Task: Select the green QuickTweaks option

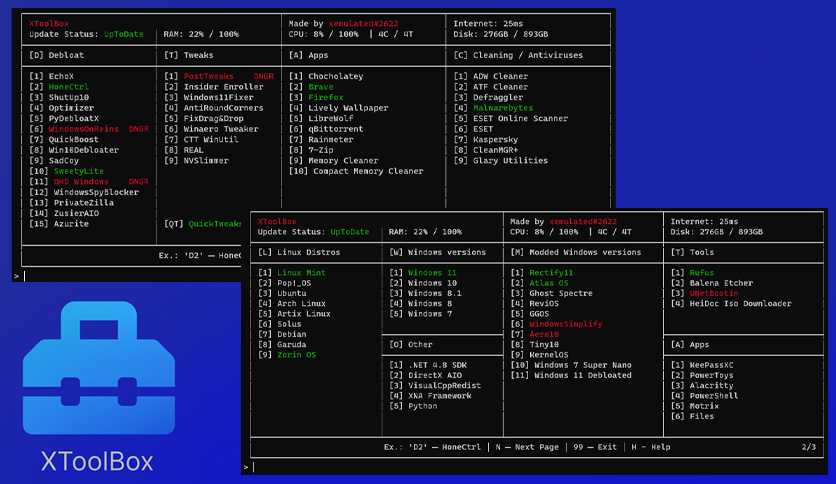Action: 203,224
